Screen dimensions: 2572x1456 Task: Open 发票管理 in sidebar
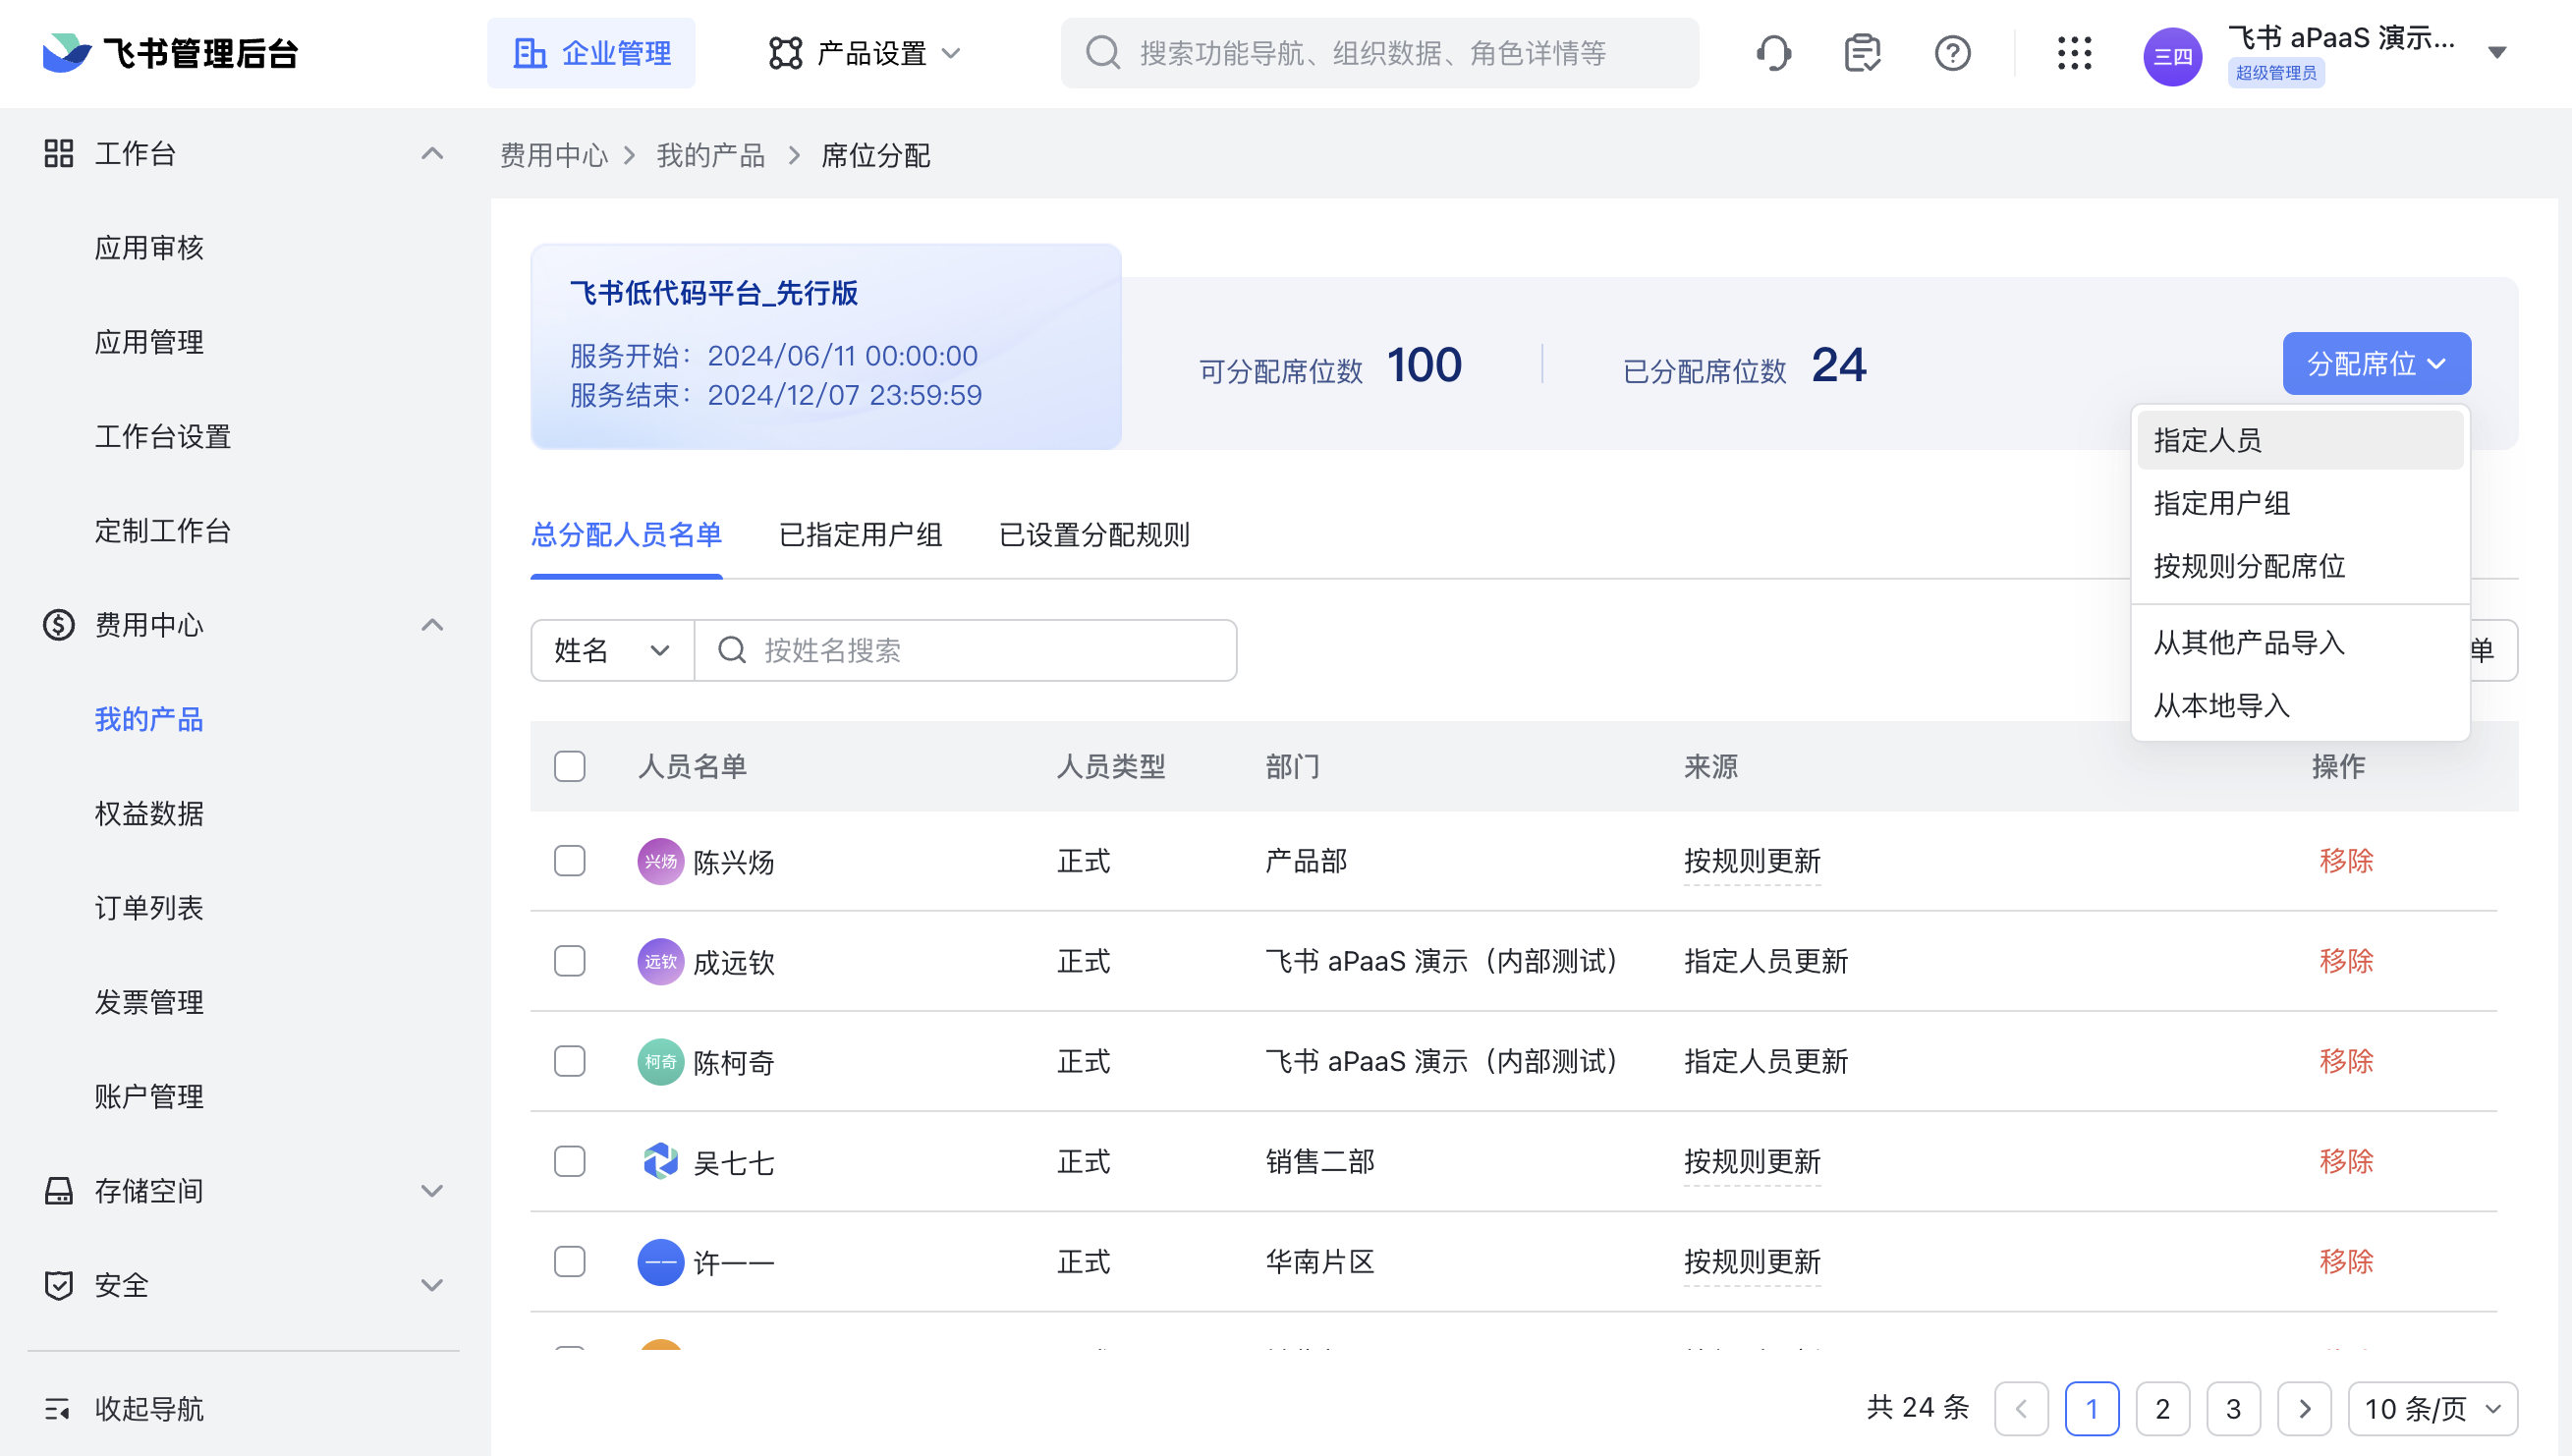point(149,1002)
